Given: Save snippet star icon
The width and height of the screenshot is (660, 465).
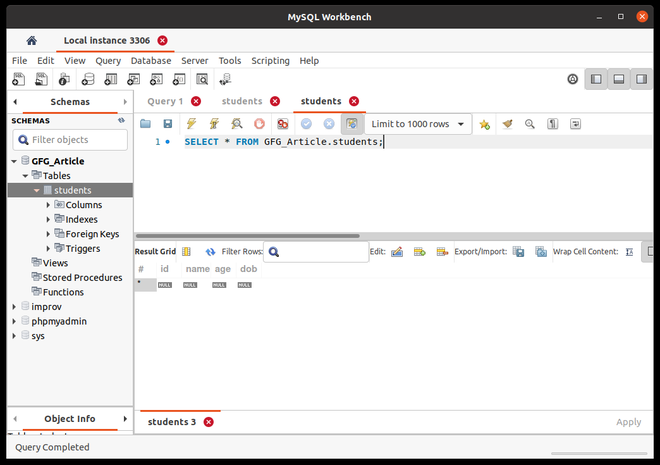Looking at the screenshot, I should tap(484, 124).
